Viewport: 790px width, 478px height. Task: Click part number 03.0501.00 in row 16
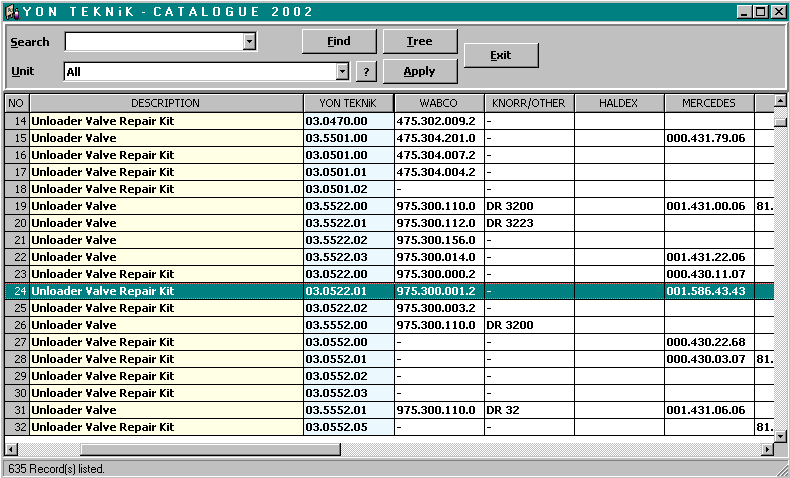[x=336, y=155]
